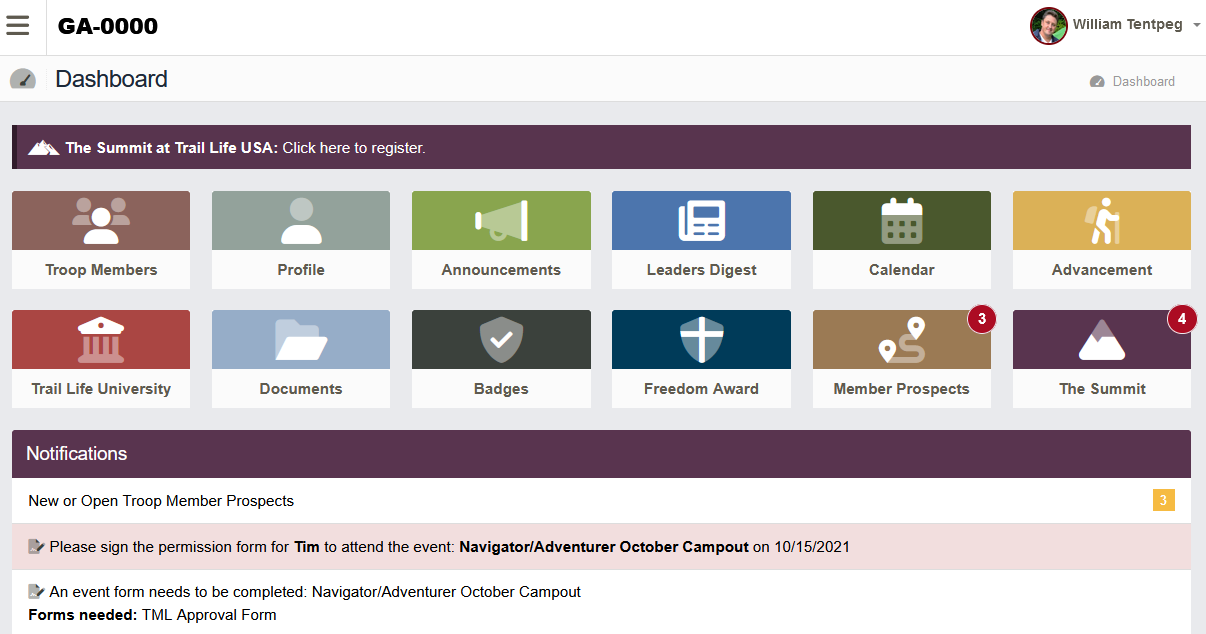
Task: Click the red 3 badge on Member Prospects
Action: [982, 319]
